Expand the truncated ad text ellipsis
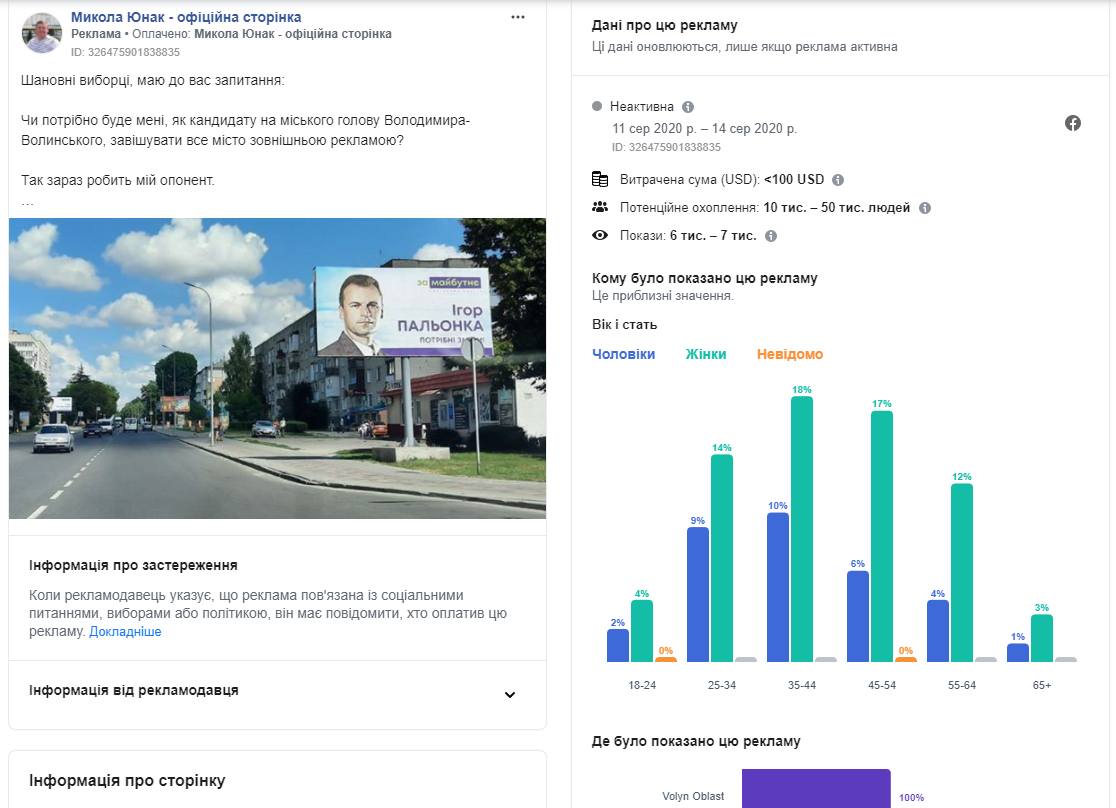1116x808 pixels. tap(28, 201)
